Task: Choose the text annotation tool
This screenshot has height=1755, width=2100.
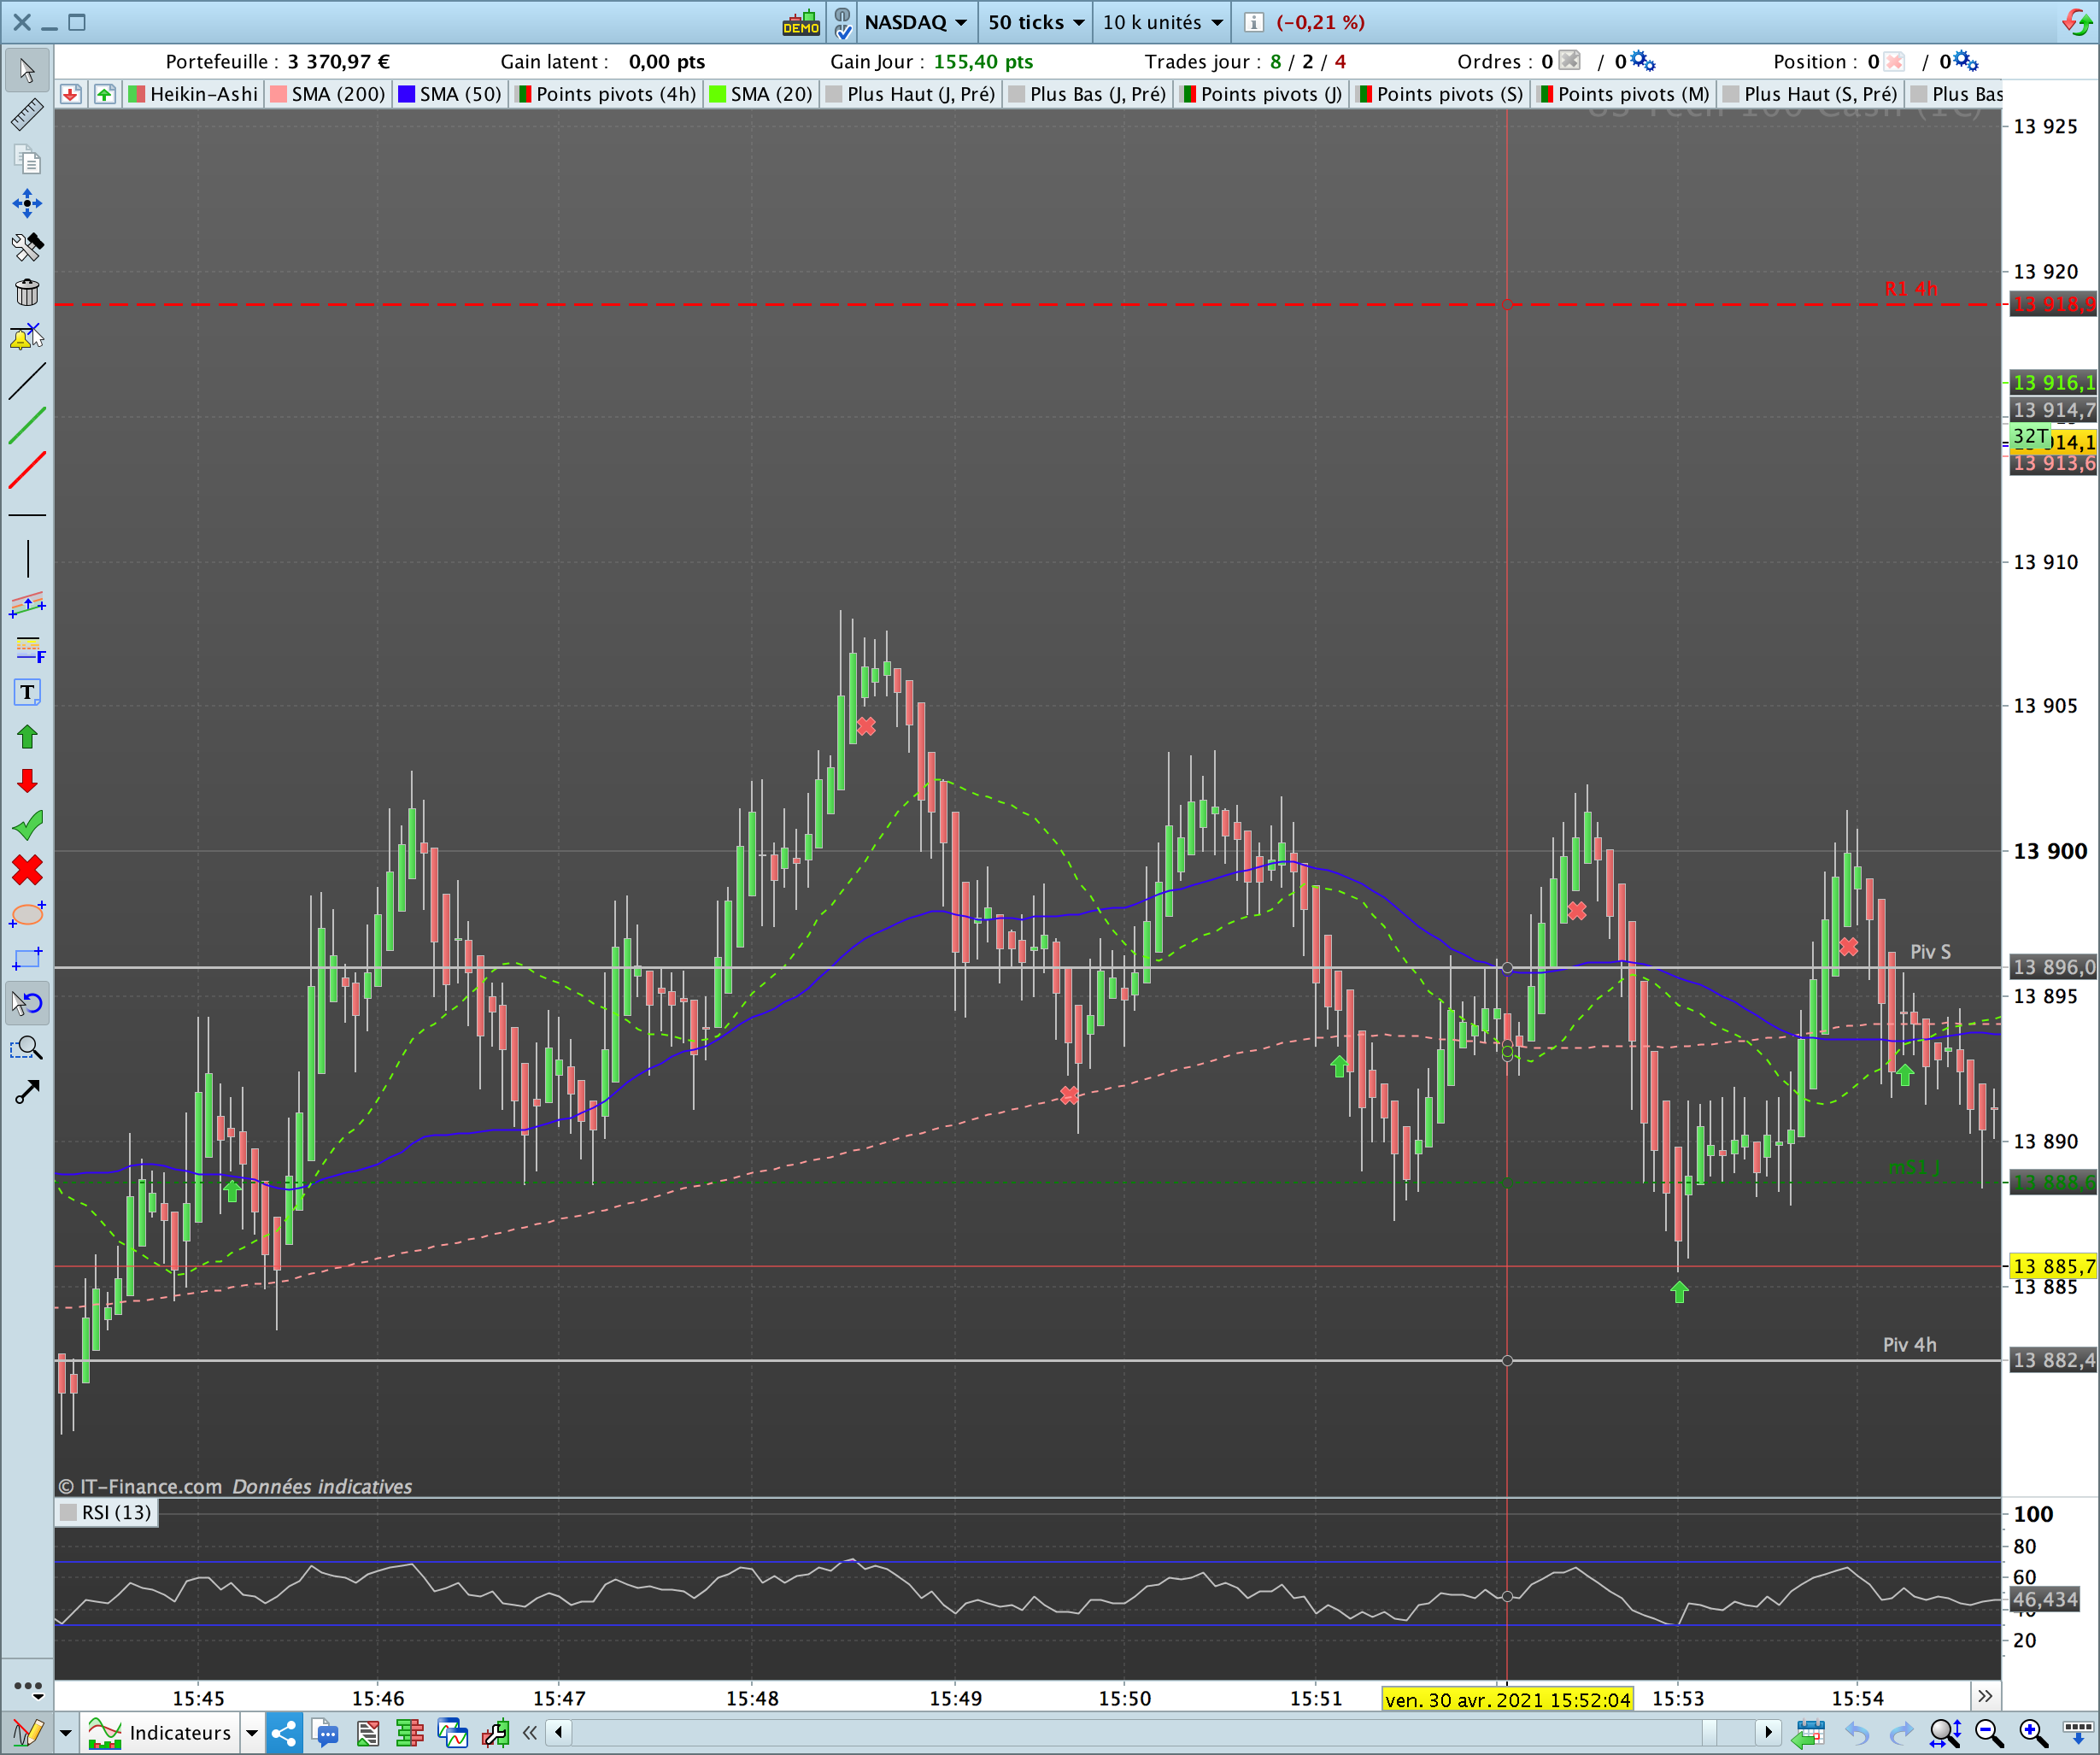Action: [x=27, y=692]
